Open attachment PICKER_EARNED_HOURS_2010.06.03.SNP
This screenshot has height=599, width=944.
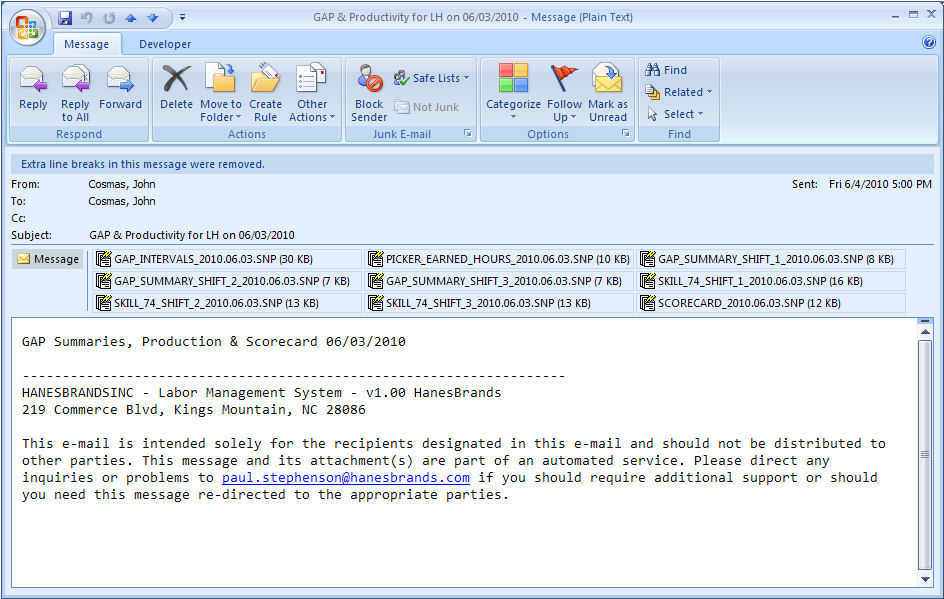click(x=500, y=259)
